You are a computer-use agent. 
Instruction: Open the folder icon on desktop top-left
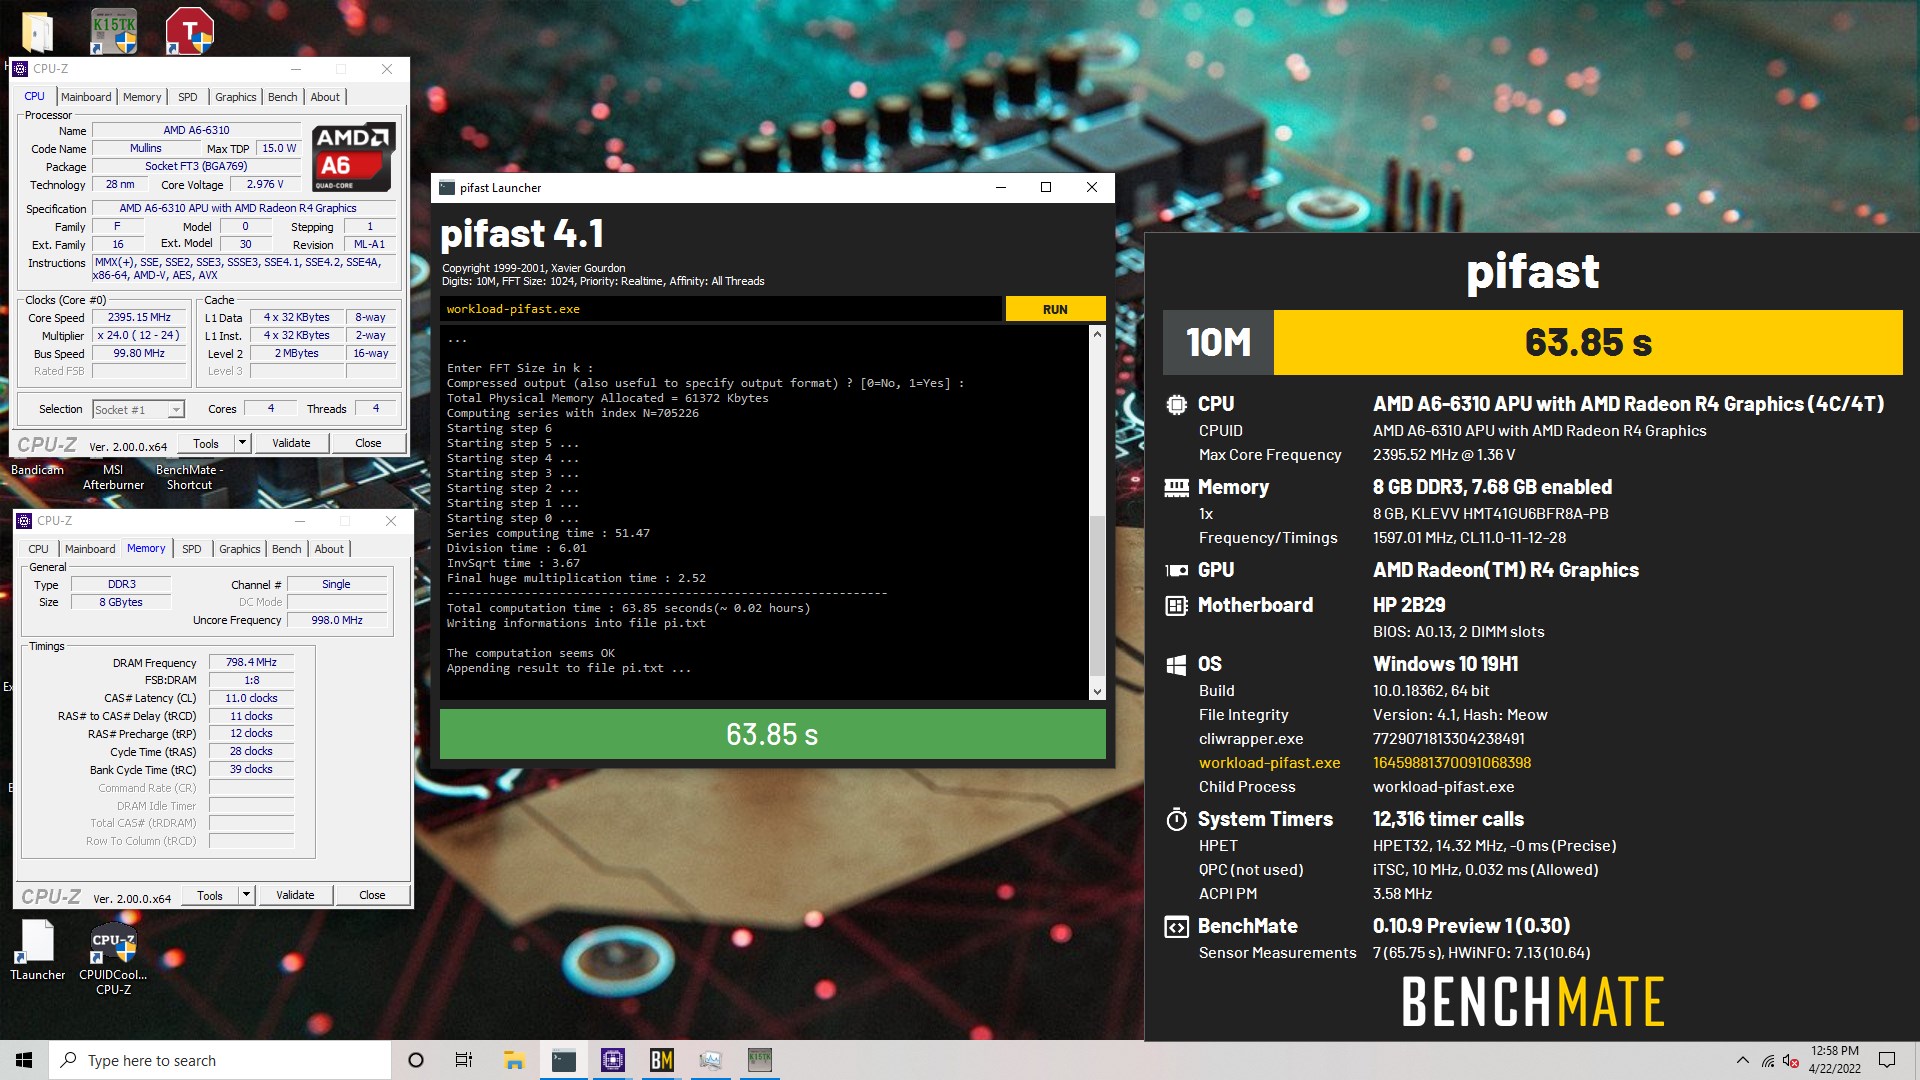pyautogui.click(x=37, y=31)
